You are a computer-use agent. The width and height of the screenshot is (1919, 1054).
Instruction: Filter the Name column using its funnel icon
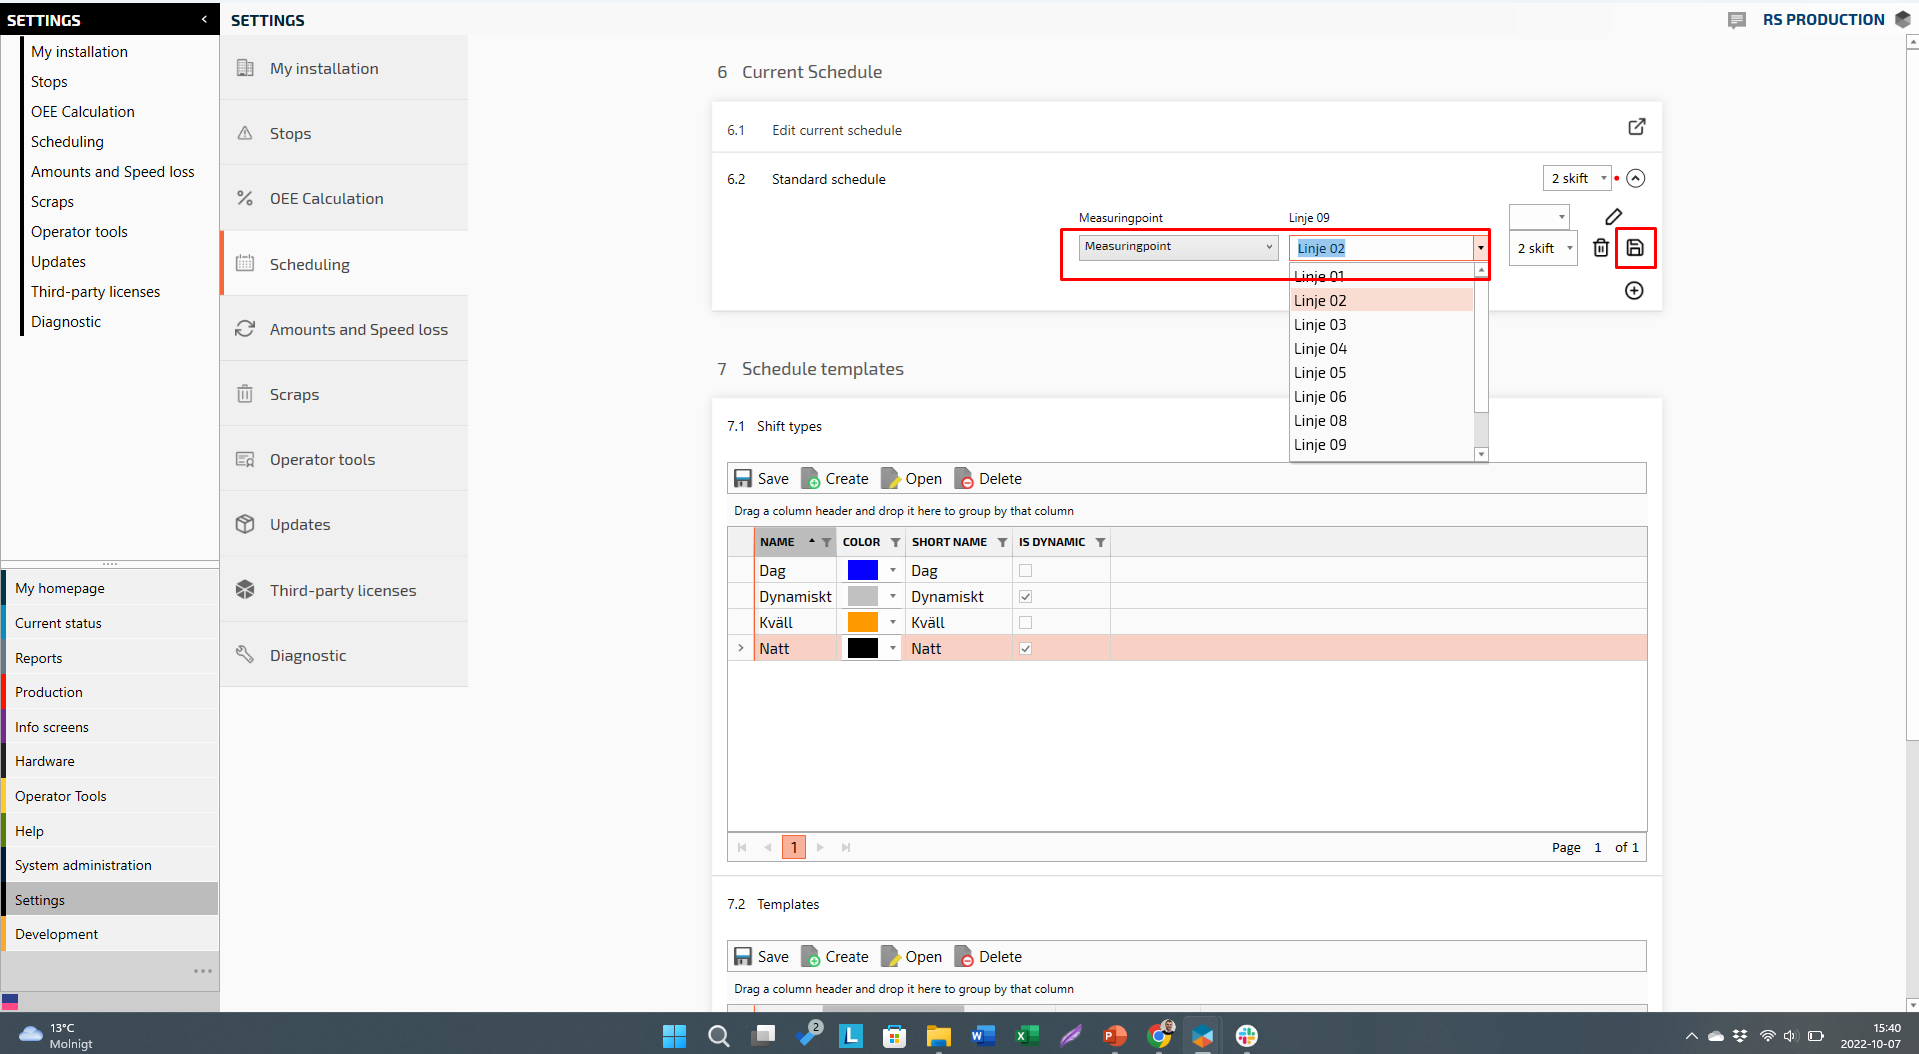(826, 542)
